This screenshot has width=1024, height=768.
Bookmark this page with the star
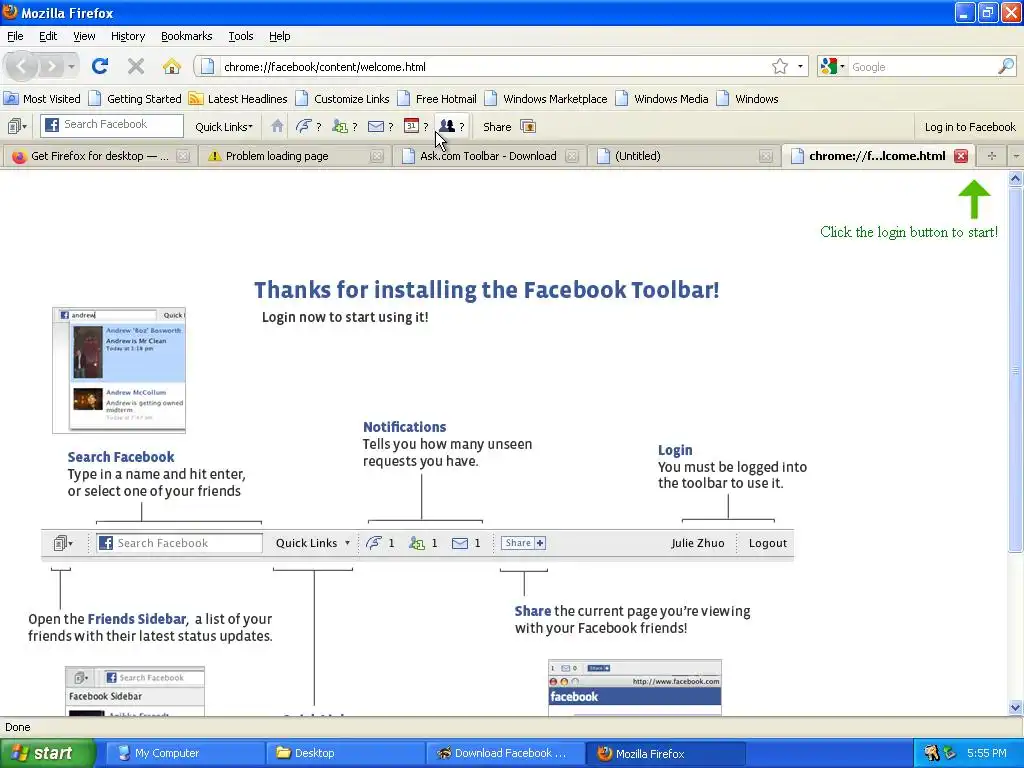click(780, 66)
